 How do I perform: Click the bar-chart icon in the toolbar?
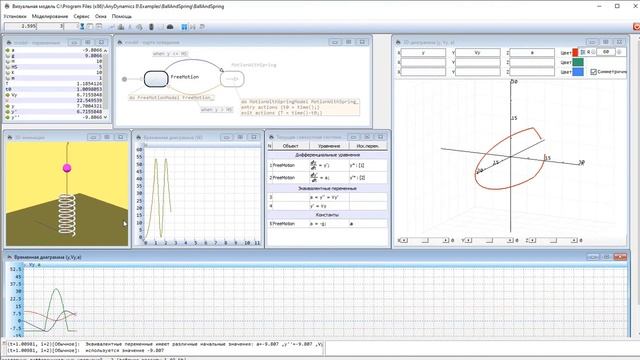tap(121, 27)
